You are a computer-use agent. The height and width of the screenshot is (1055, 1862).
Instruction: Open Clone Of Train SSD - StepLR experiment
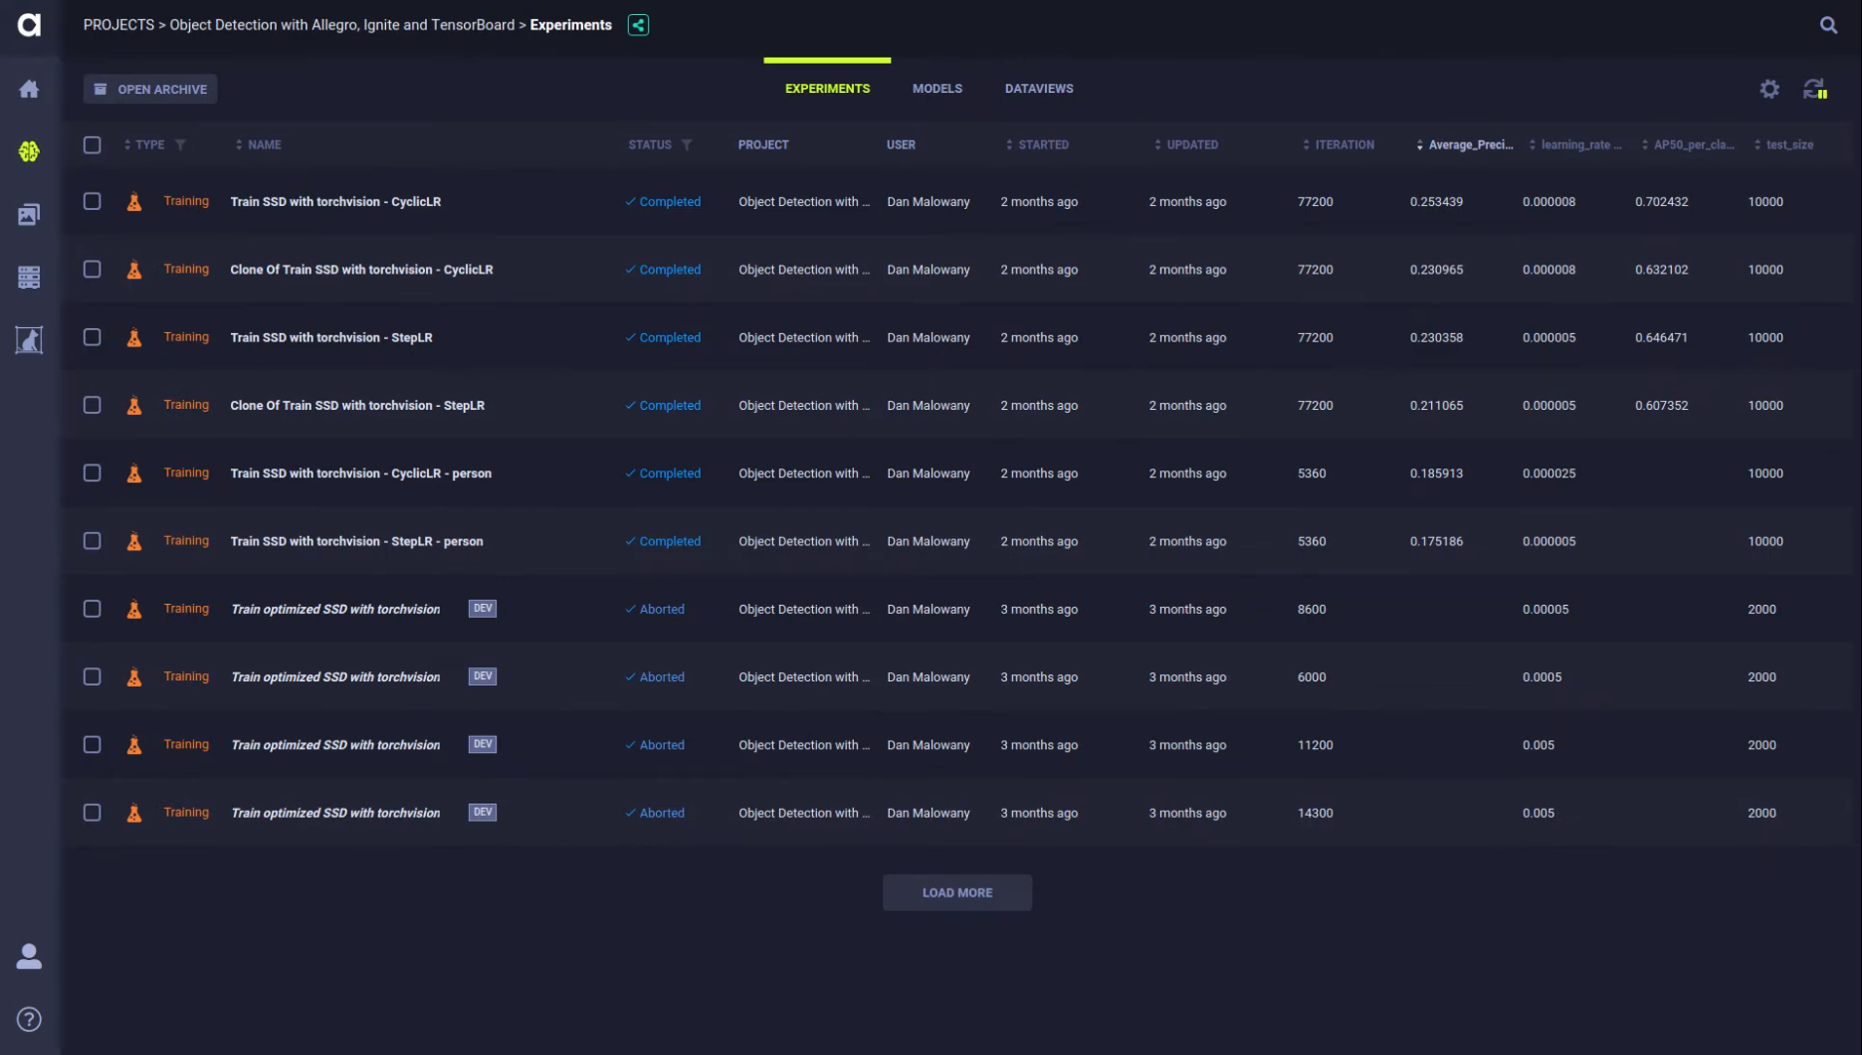pyautogui.click(x=357, y=406)
